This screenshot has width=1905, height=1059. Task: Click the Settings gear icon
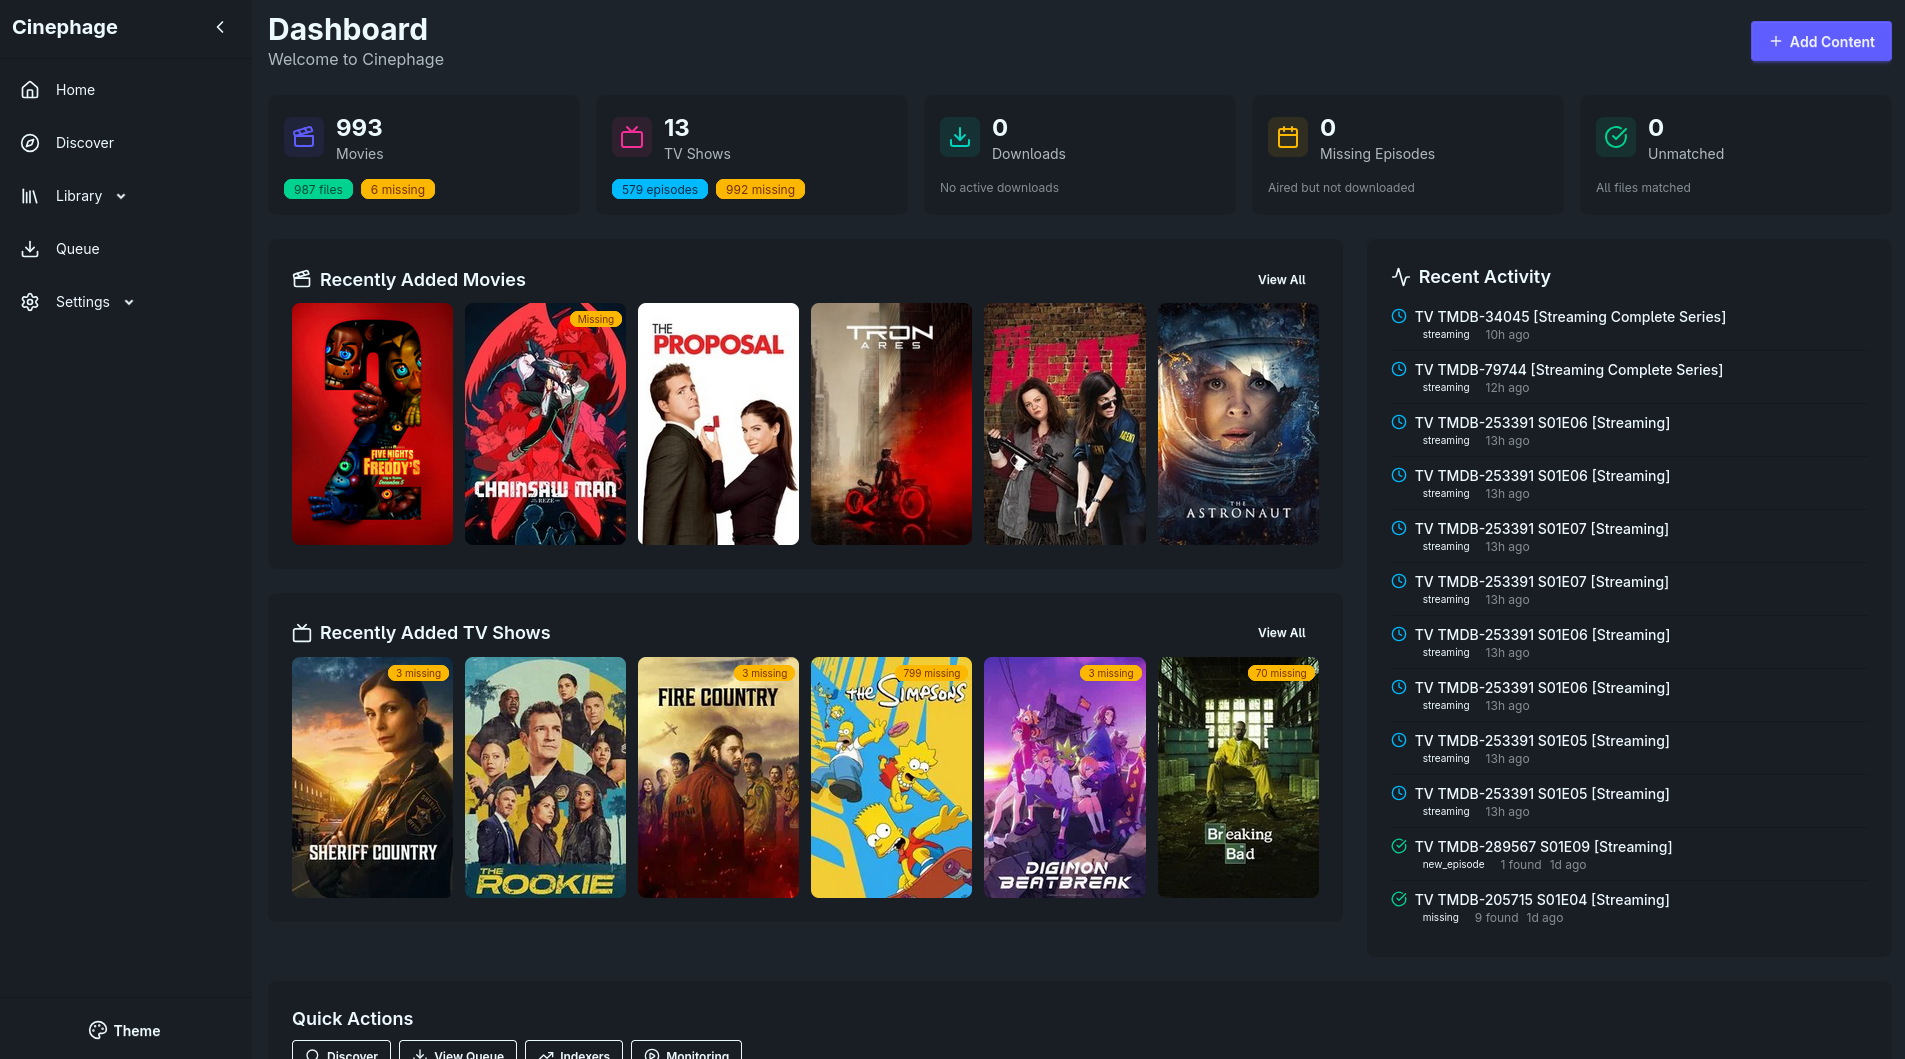tap(30, 302)
